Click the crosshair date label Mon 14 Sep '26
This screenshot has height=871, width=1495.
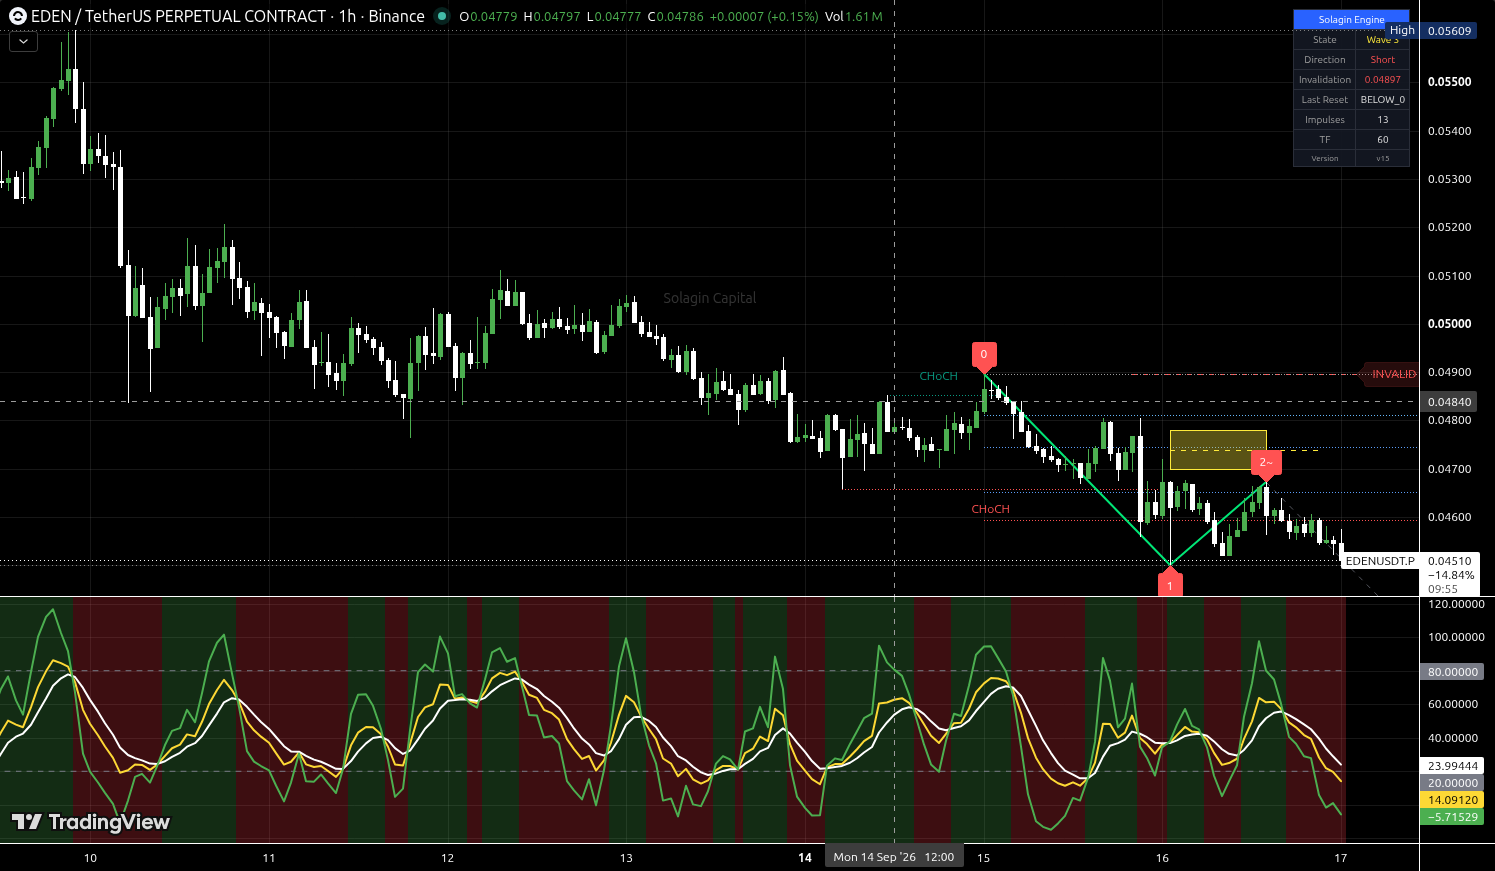tap(894, 857)
